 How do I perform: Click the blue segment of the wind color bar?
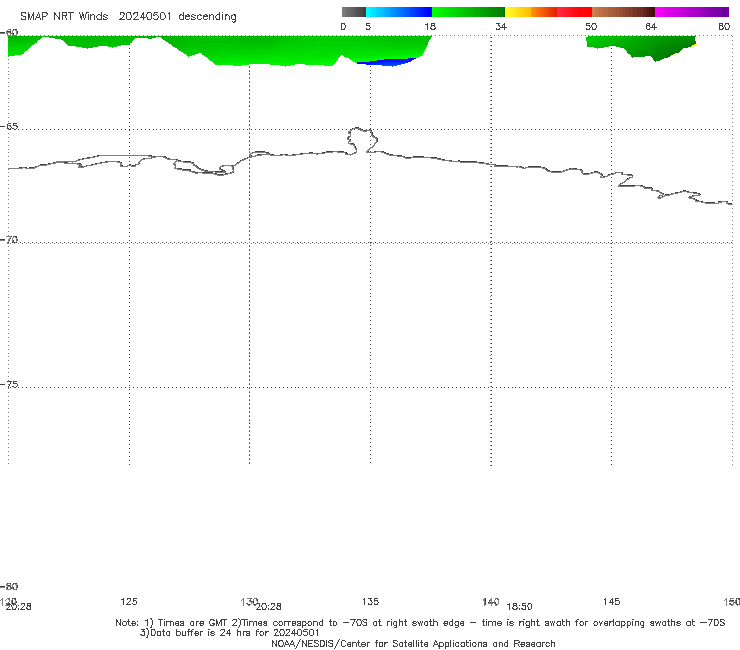[399, 12]
